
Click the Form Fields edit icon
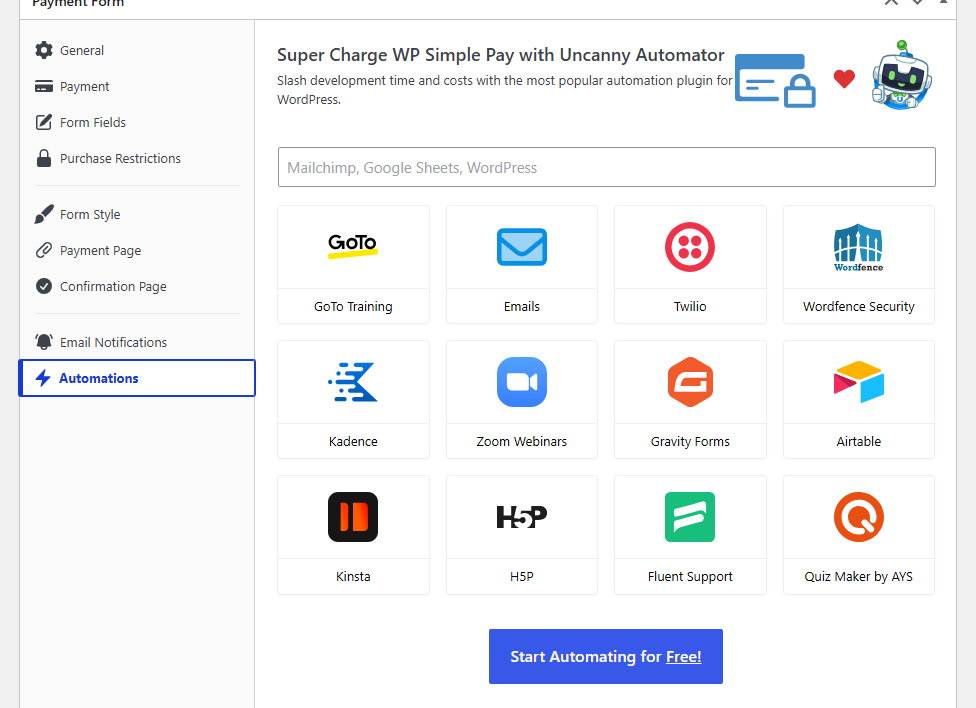pos(44,122)
